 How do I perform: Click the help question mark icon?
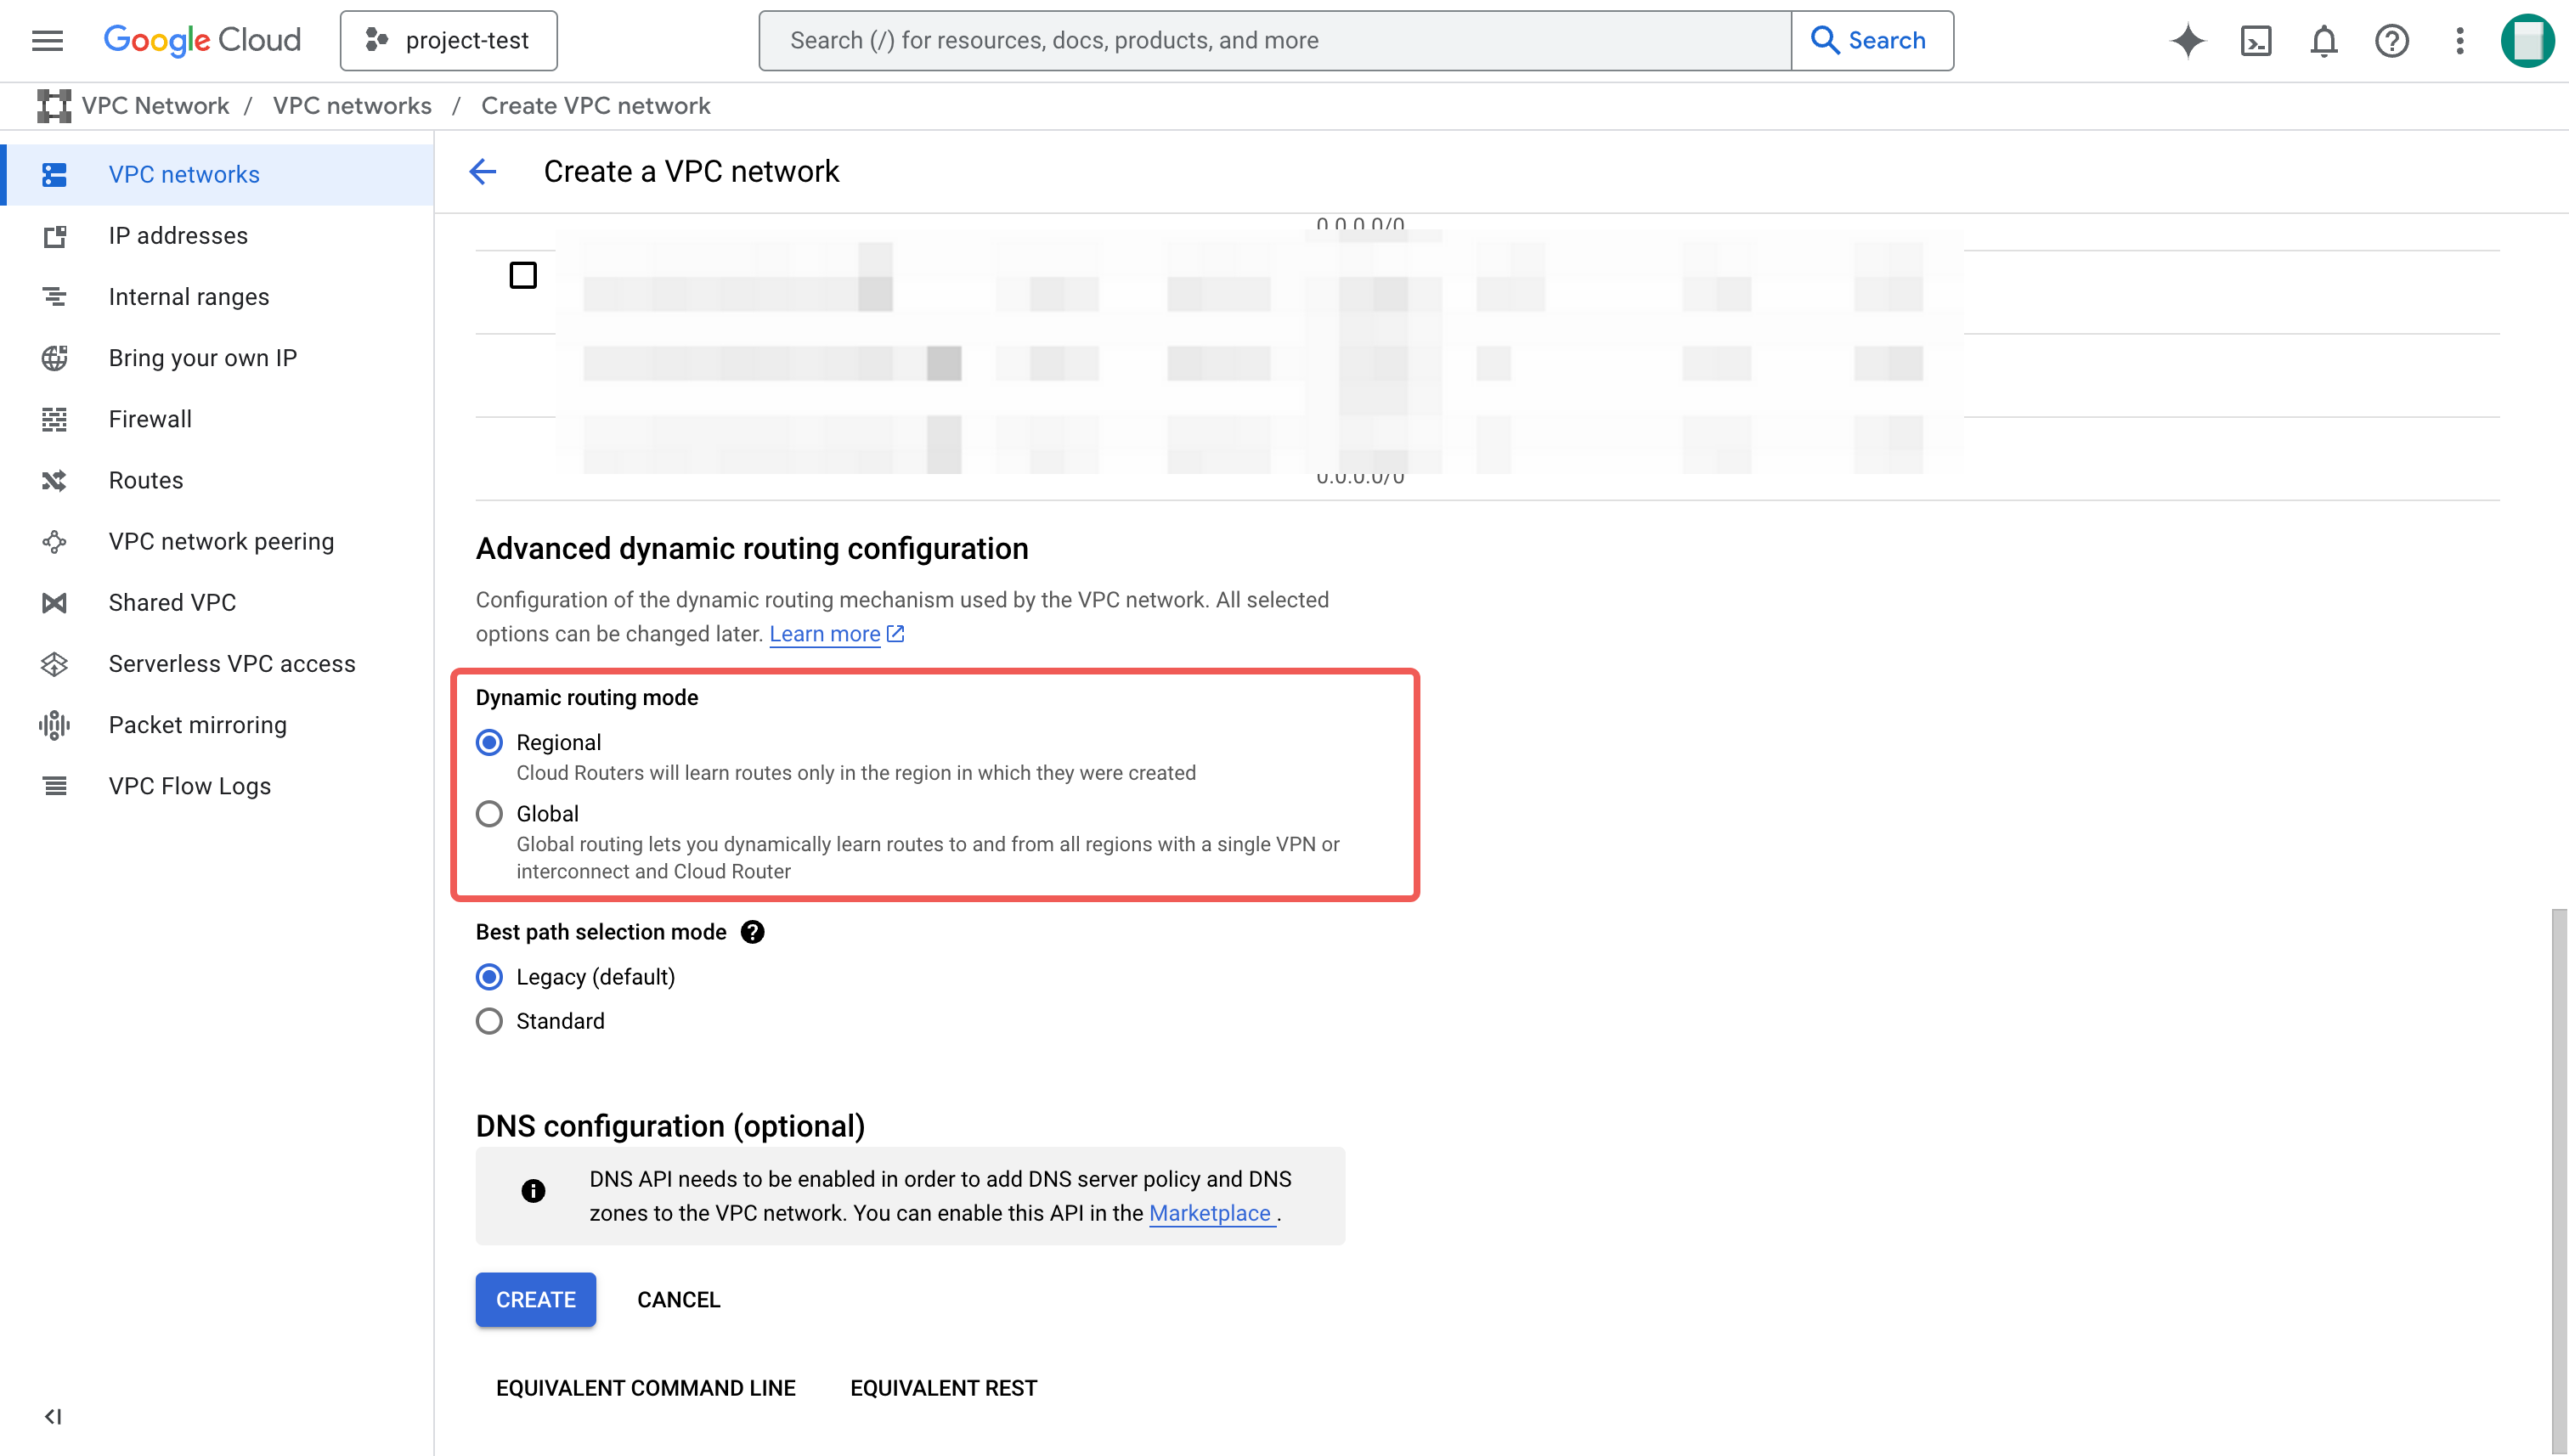pyautogui.click(x=2392, y=41)
